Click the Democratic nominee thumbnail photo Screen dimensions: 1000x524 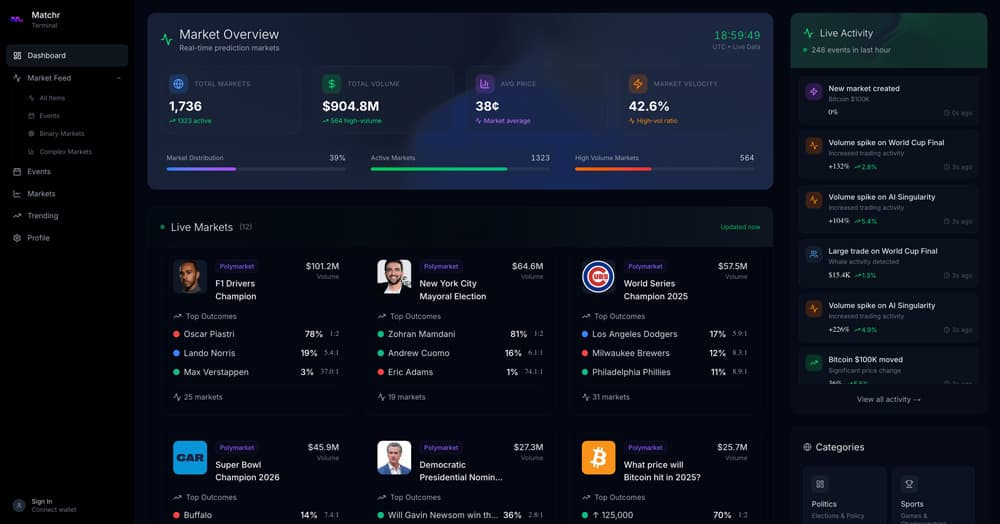pos(394,458)
